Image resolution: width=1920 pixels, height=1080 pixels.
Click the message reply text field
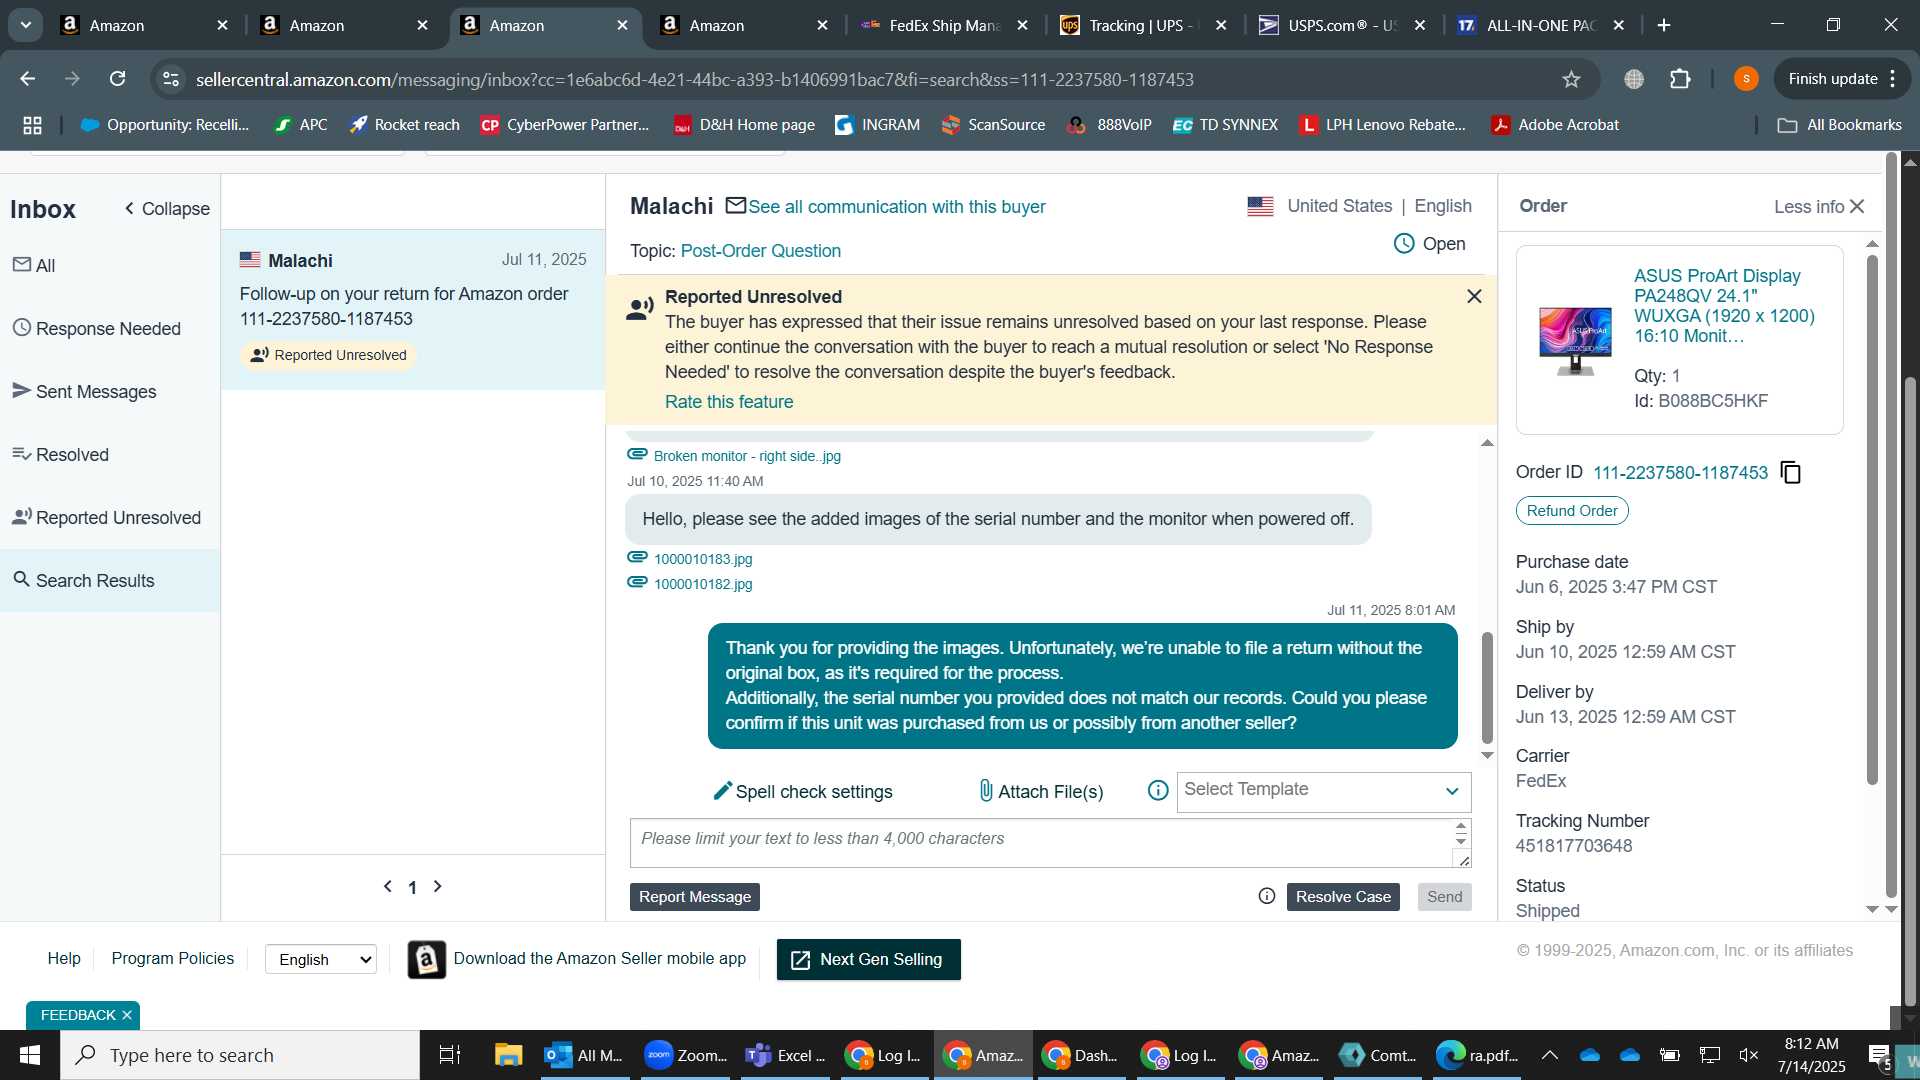(1041, 842)
